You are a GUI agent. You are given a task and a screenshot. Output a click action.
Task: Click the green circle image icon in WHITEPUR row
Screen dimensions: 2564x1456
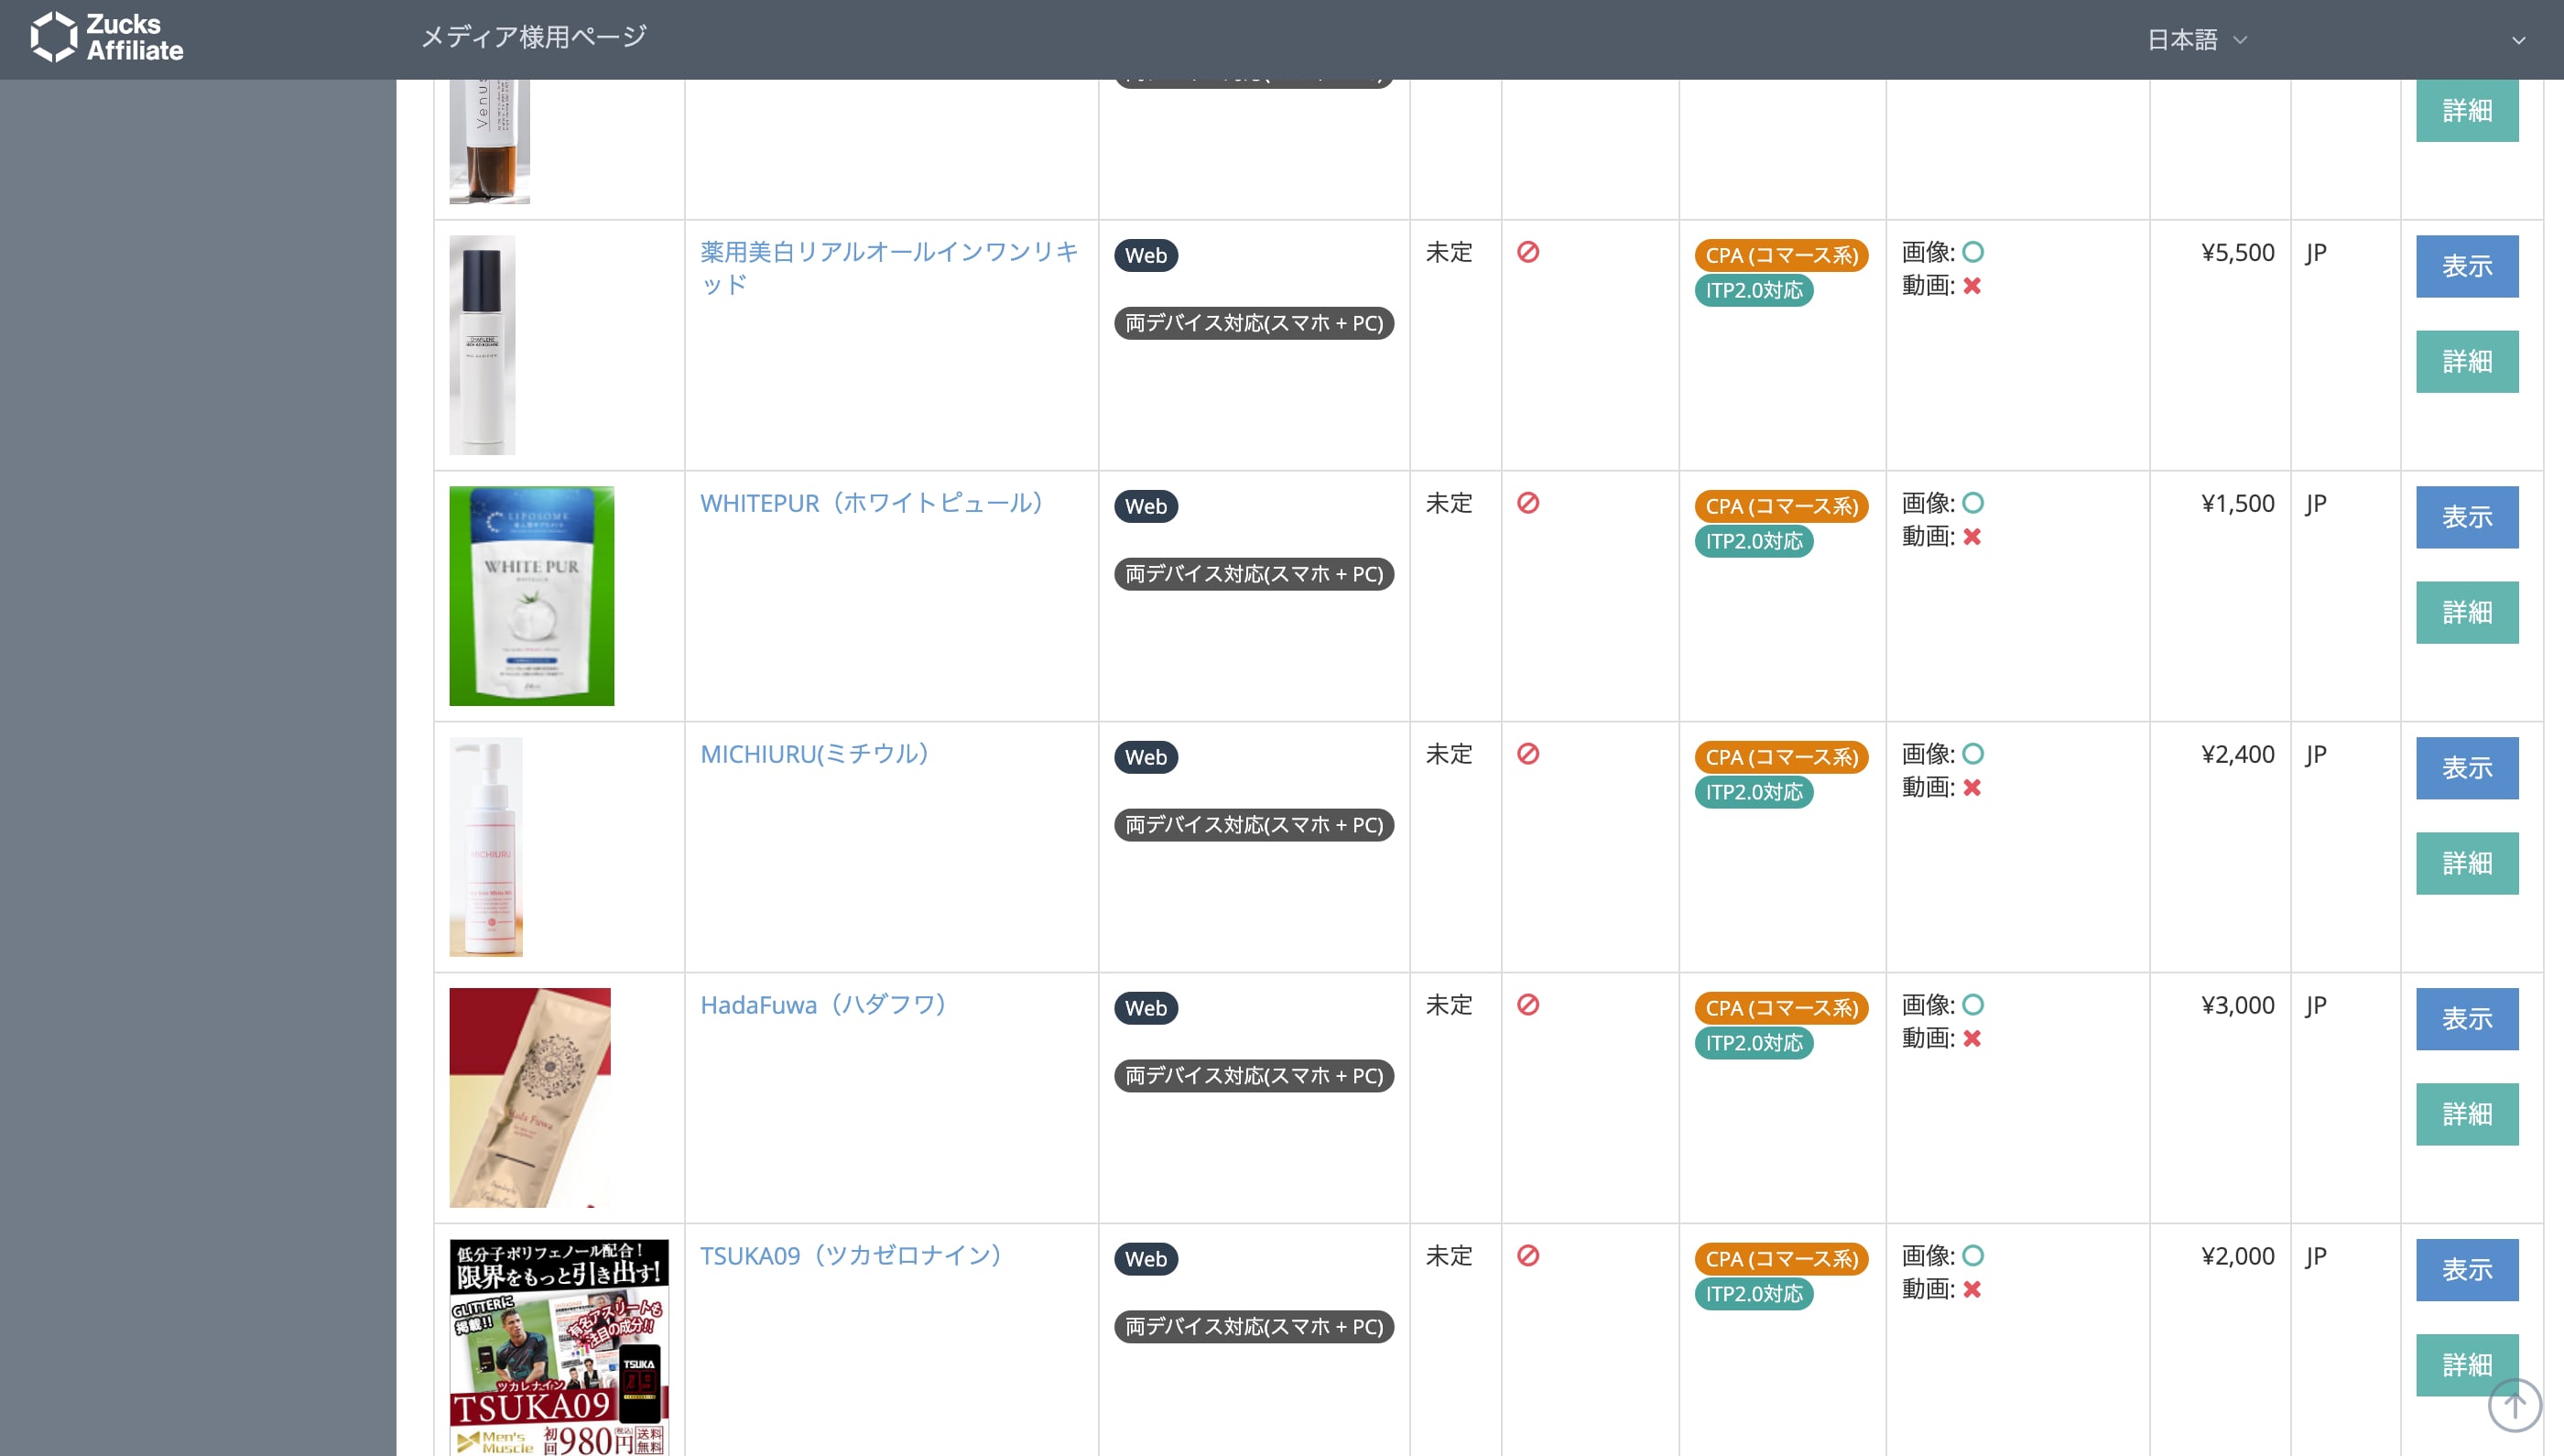click(1973, 503)
